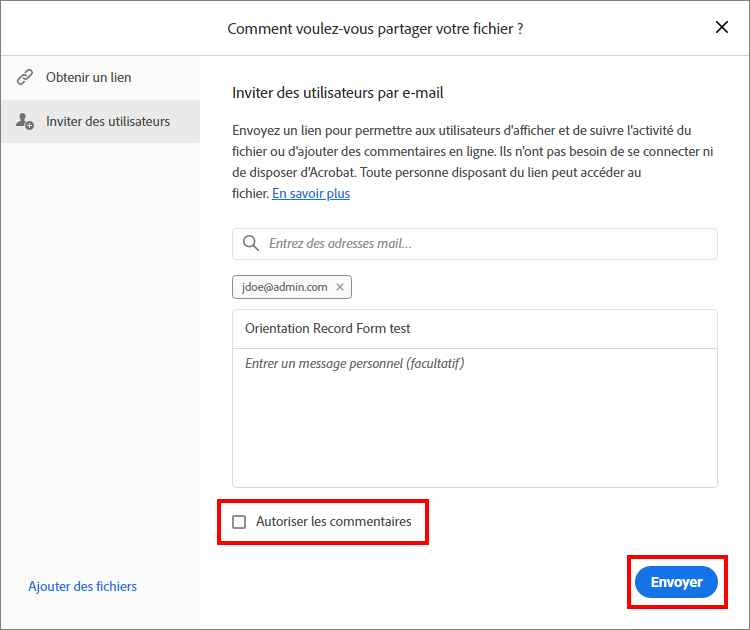Click the Inviter des utilisateurs par e-mail heading
Screen dimensions: 750x630
point(338,93)
